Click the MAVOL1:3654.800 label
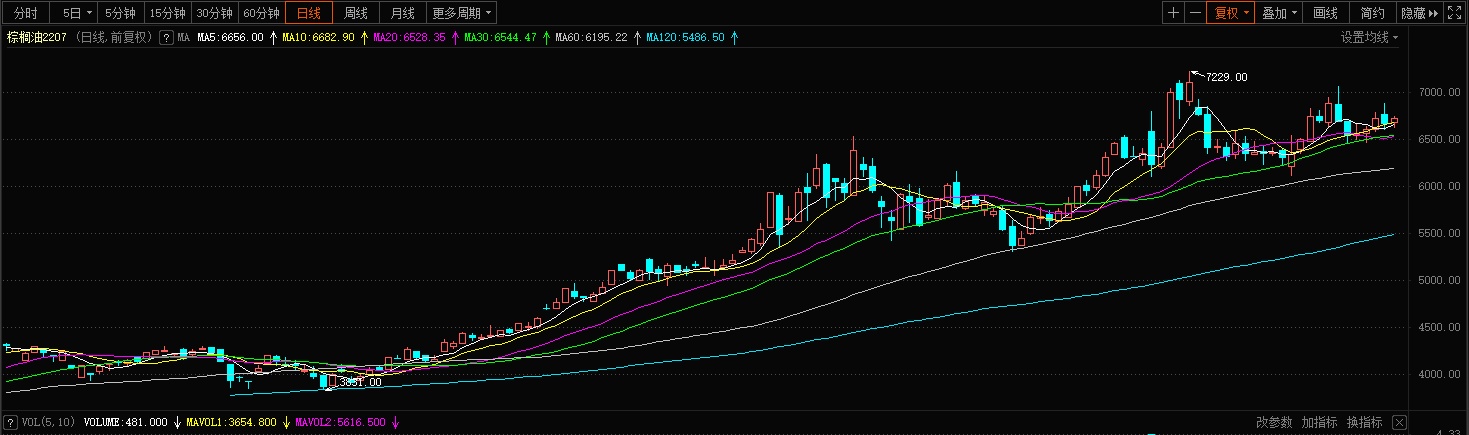Image resolution: width=1469 pixels, height=435 pixels. coord(232,422)
